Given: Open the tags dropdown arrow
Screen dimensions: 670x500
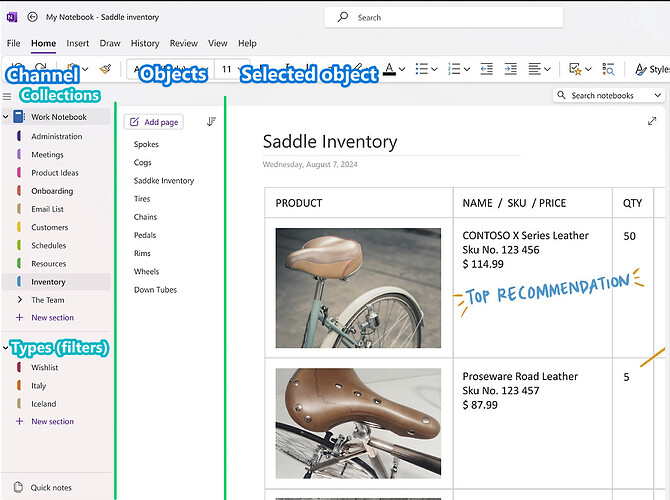Looking at the screenshot, I should tap(588, 69).
